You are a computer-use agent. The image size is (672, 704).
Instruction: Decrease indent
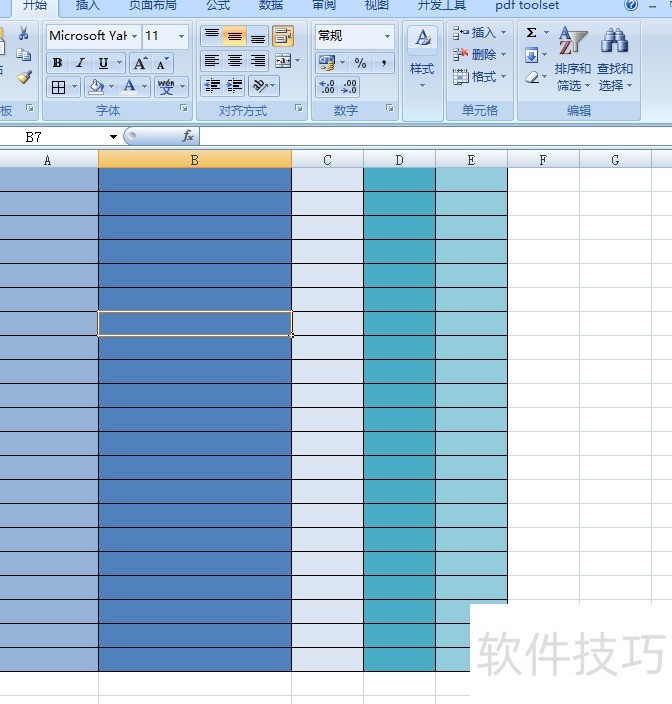[x=212, y=86]
